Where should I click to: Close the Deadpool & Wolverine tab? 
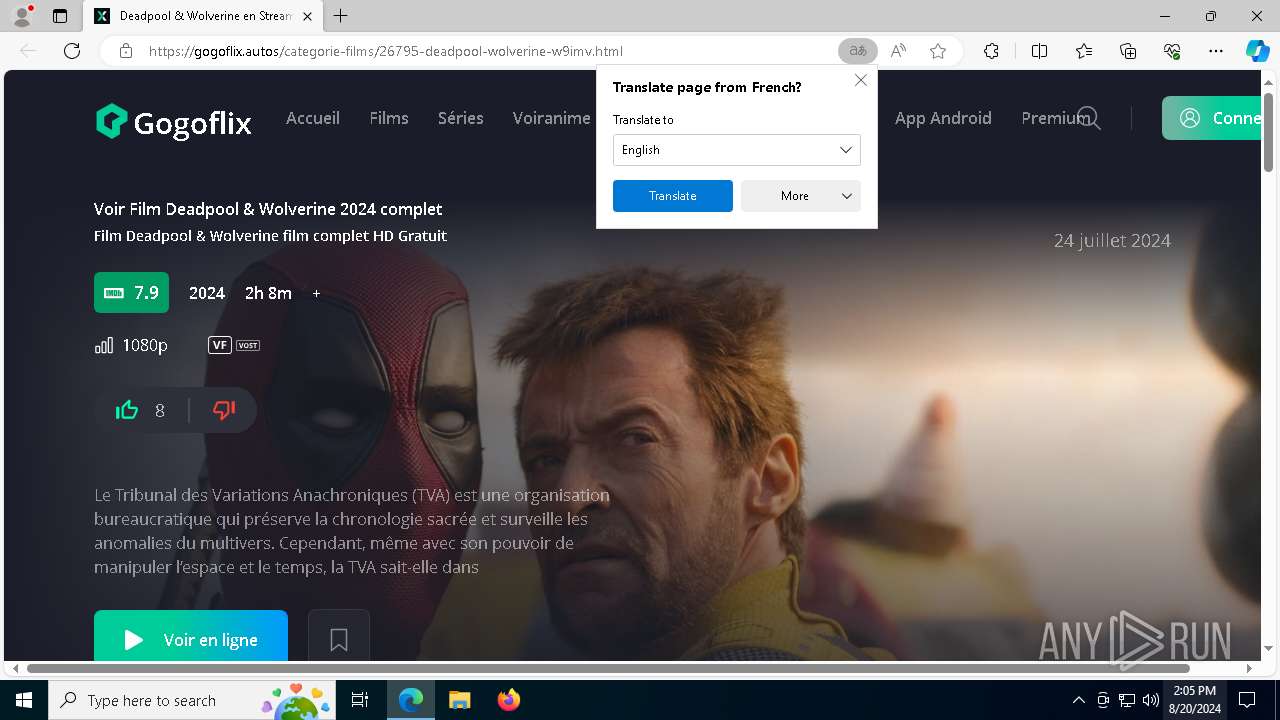(307, 16)
